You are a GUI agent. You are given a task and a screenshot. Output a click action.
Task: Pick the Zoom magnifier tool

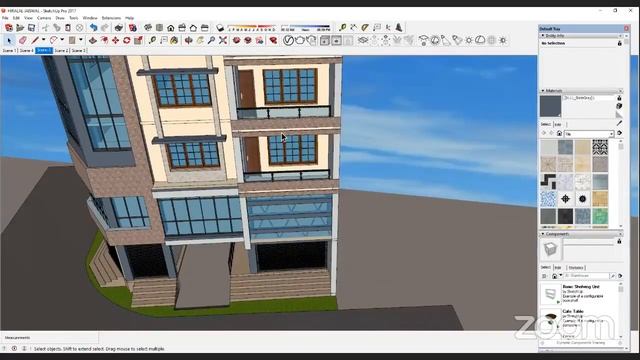click(x=211, y=40)
